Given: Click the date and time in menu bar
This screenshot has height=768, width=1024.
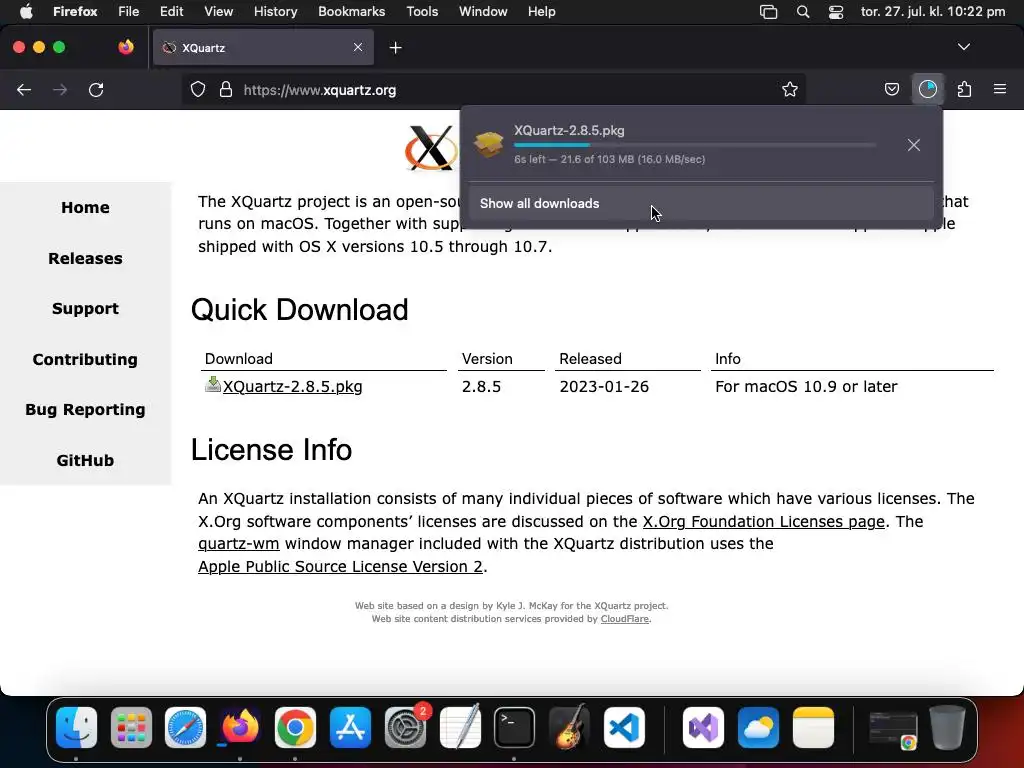Looking at the screenshot, I should pyautogui.click(x=933, y=12).
